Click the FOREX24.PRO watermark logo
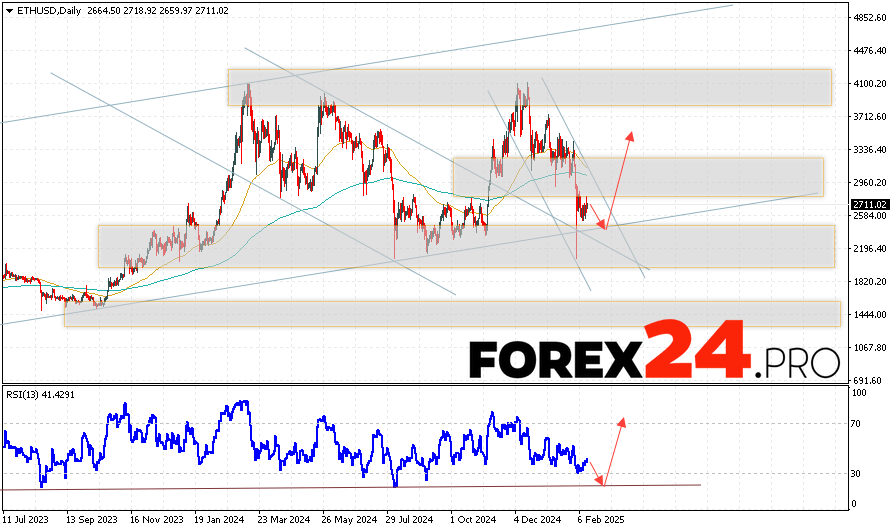 point(653,353)
